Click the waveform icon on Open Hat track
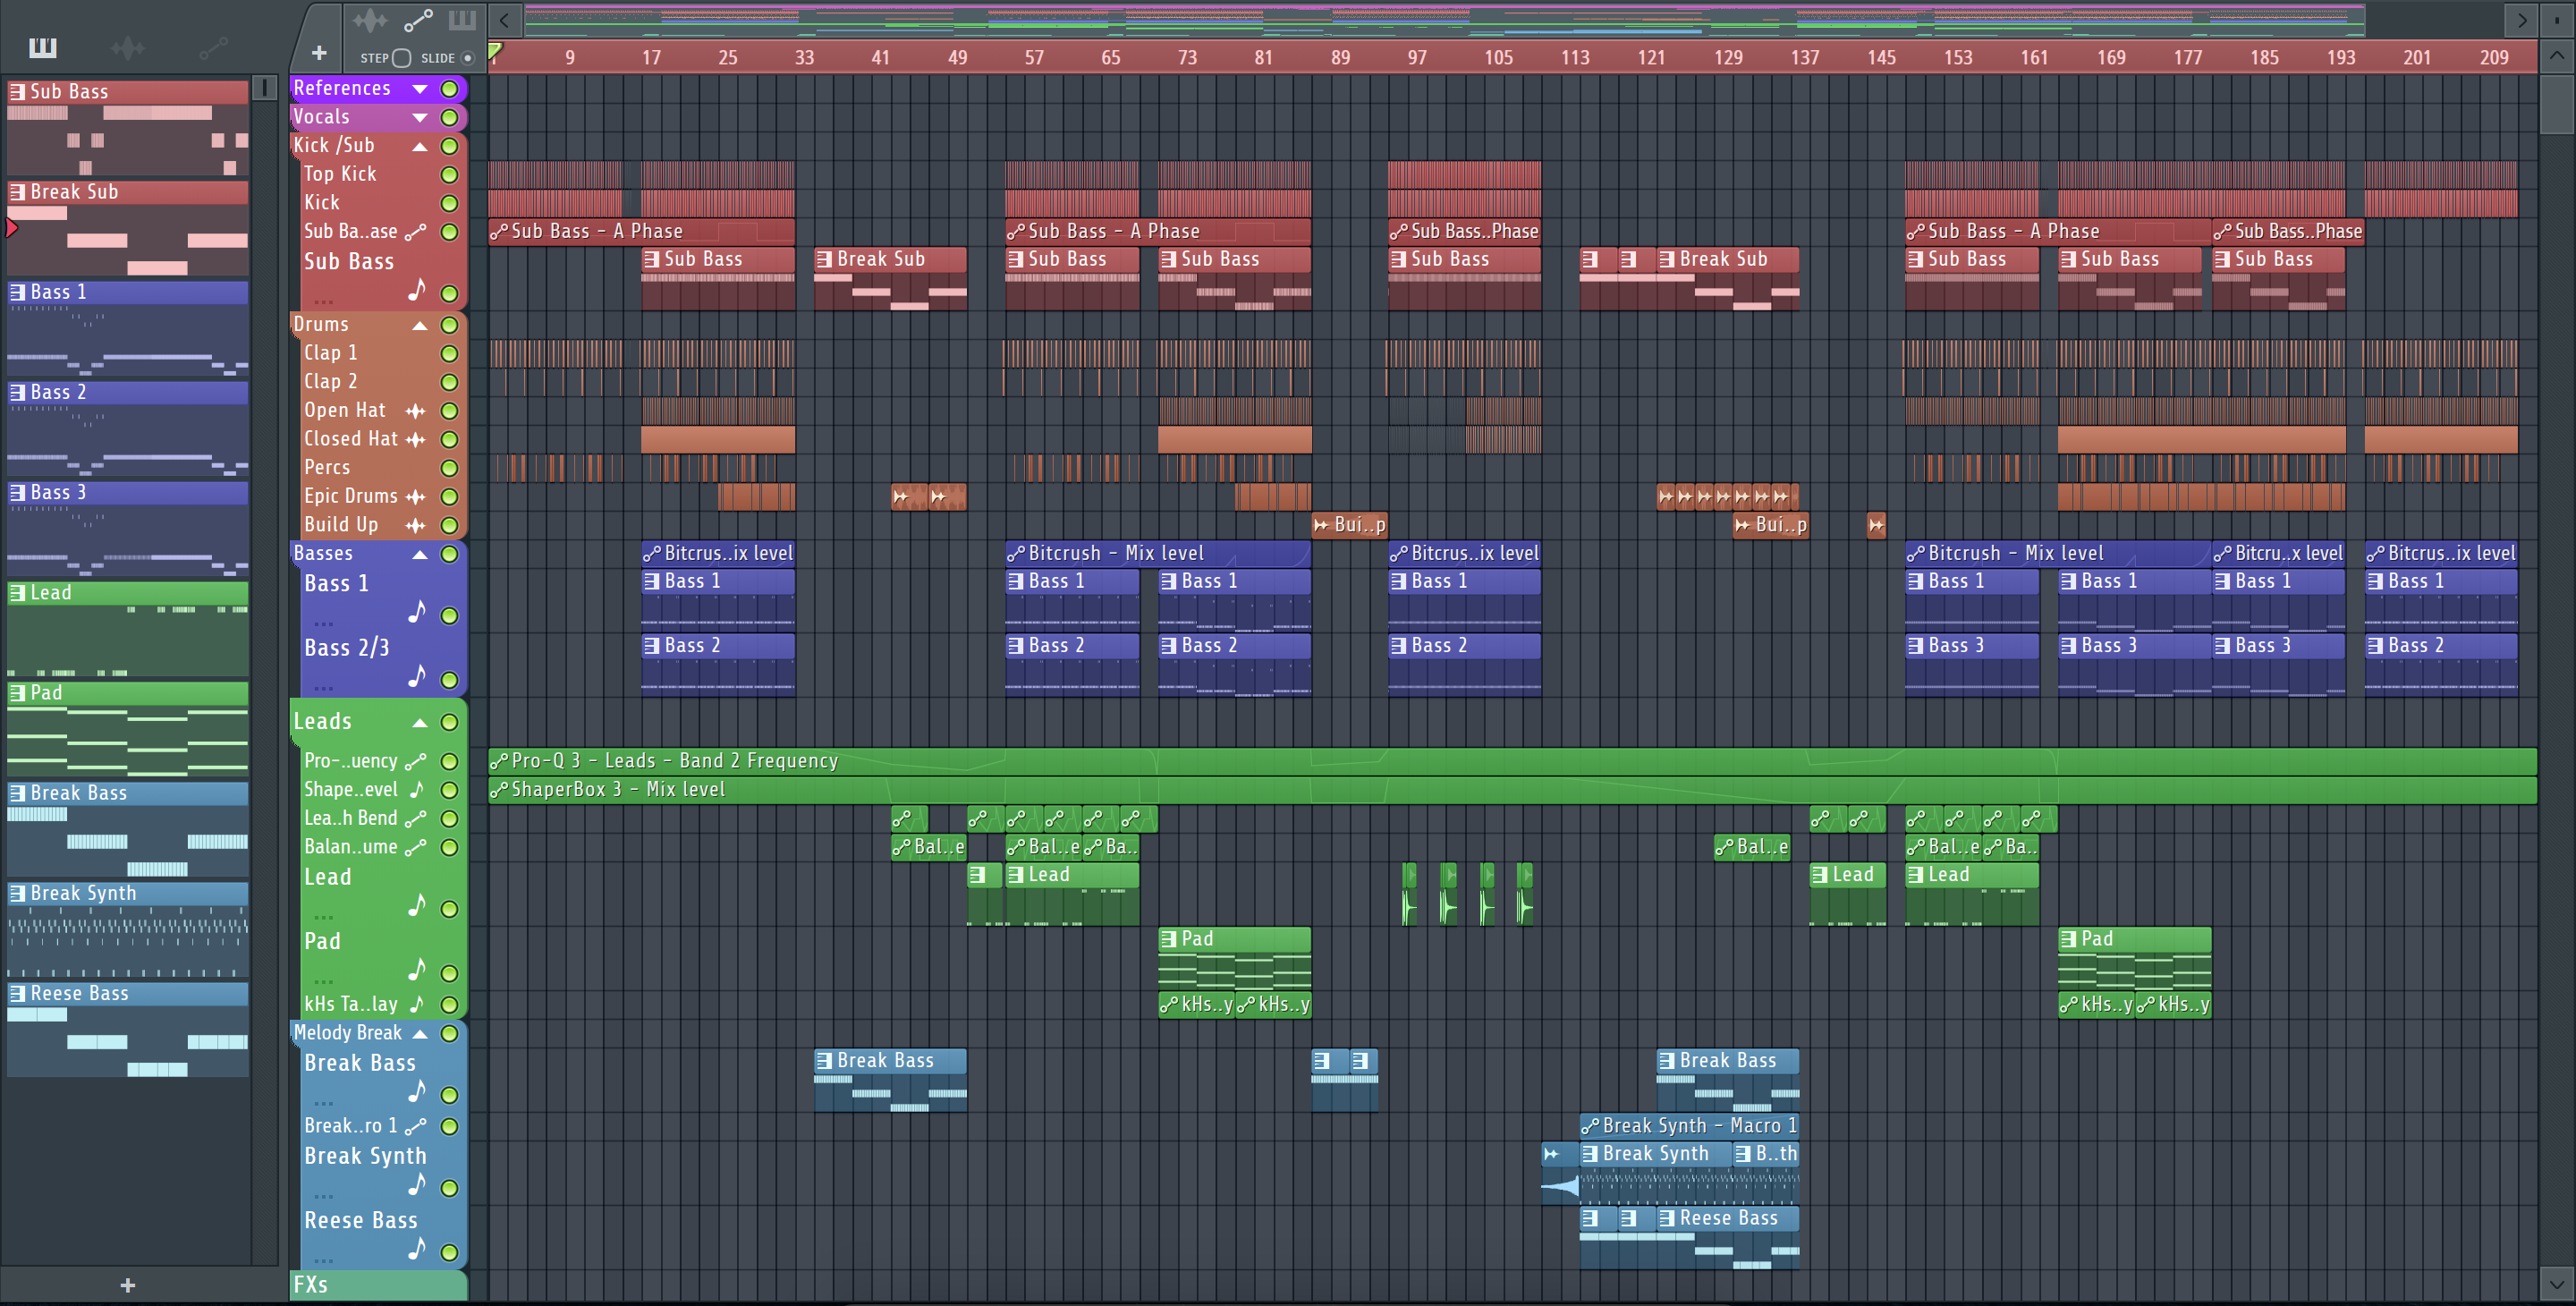2576x1306 pixels. tap(416, 411)
